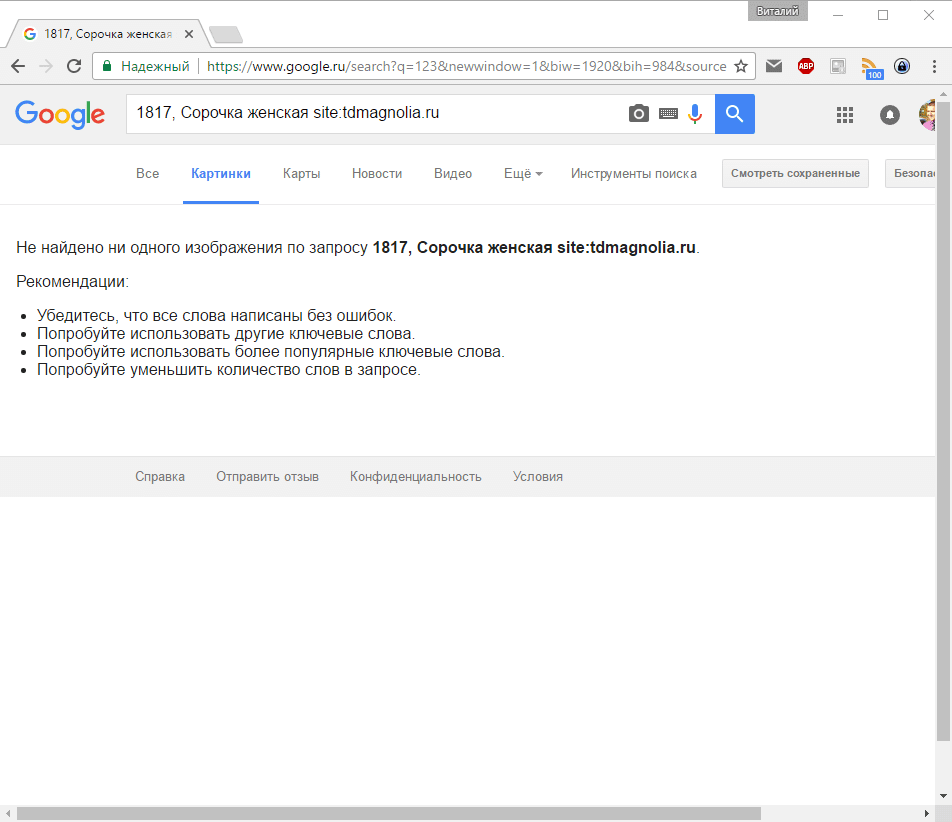Click the cut-off Безопасный поиск button
The image size is (952, 822).
point(911,174)
